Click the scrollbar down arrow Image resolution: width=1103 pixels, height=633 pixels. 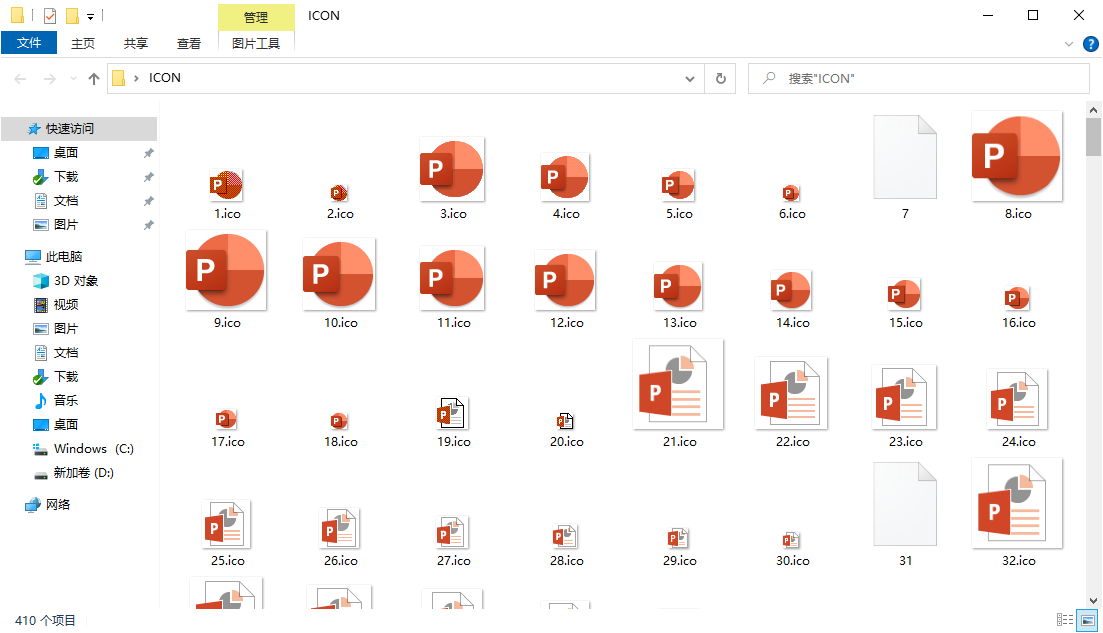[1093, 601]
